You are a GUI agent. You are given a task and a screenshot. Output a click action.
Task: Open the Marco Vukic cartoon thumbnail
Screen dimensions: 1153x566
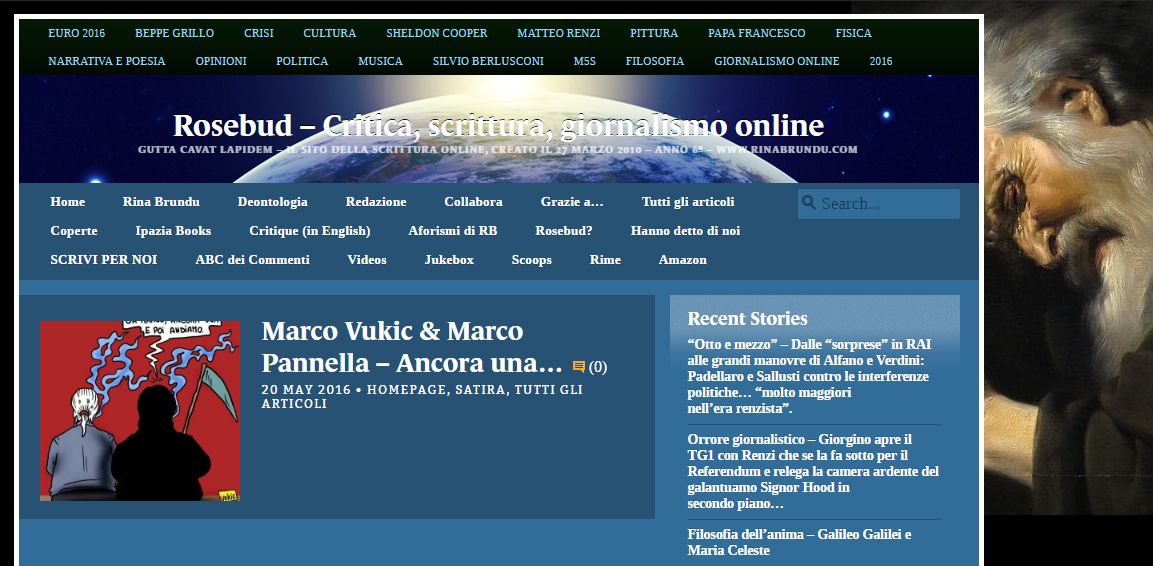(x=140, y=411)
